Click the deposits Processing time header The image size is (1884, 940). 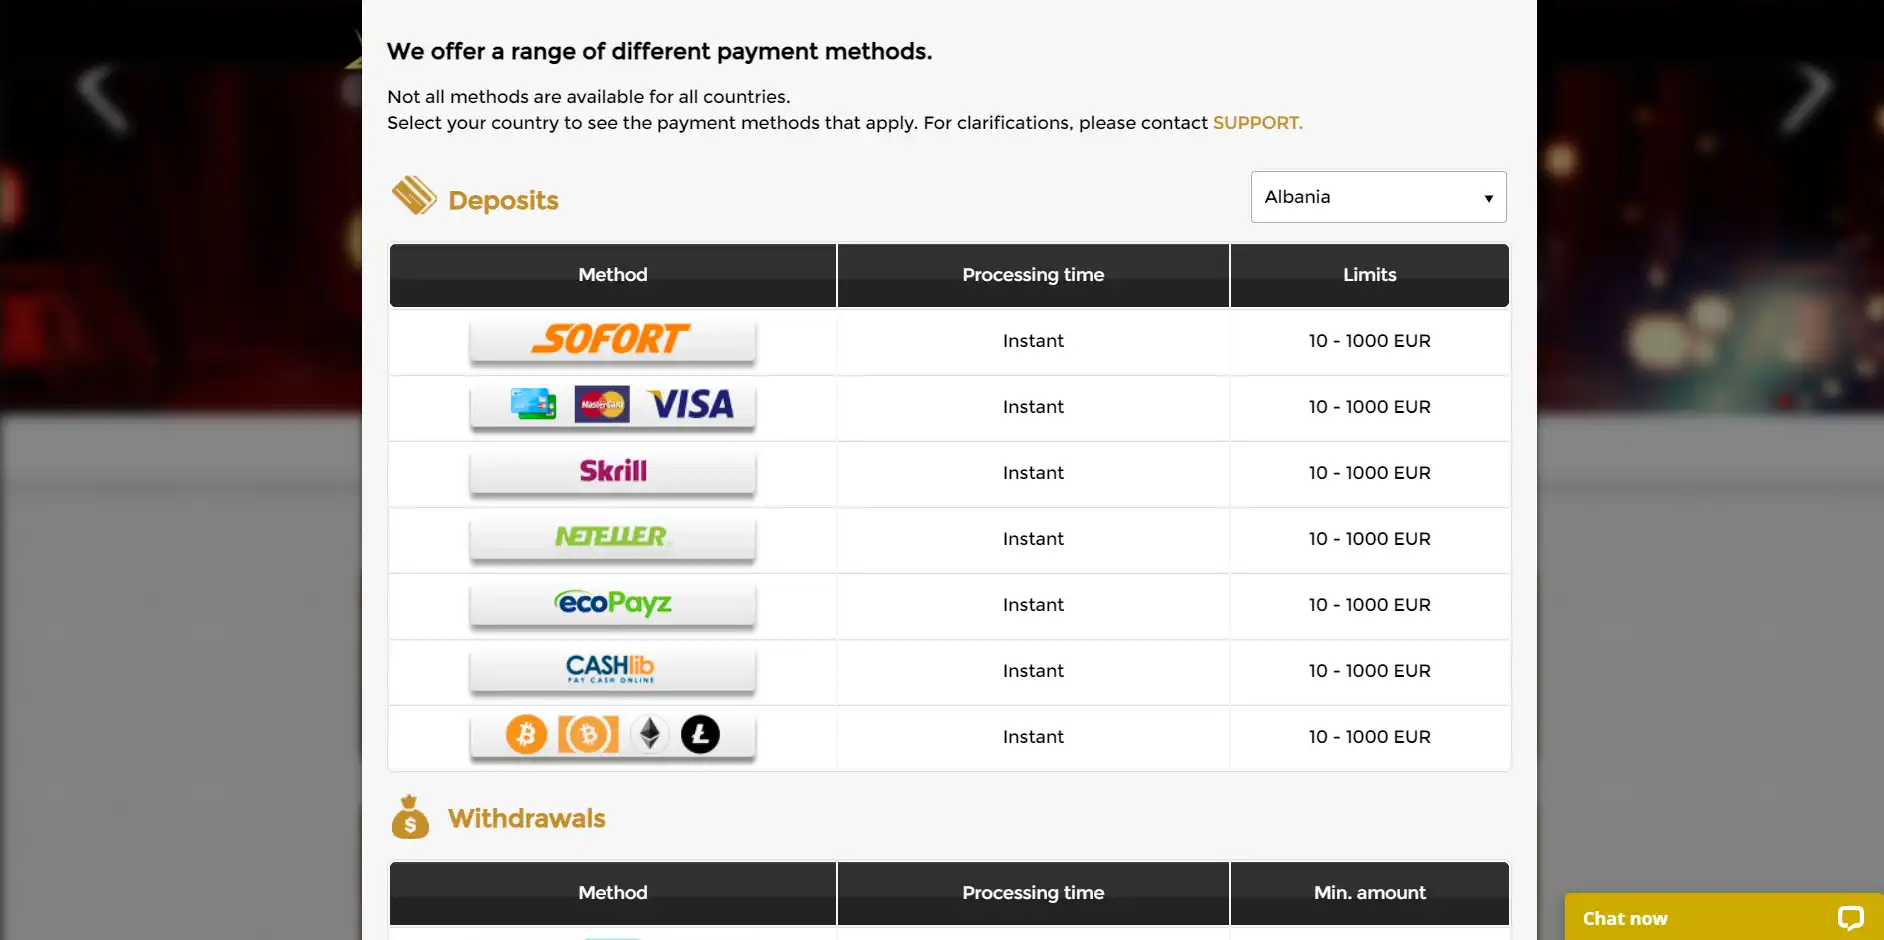[x=1033, y=275]
